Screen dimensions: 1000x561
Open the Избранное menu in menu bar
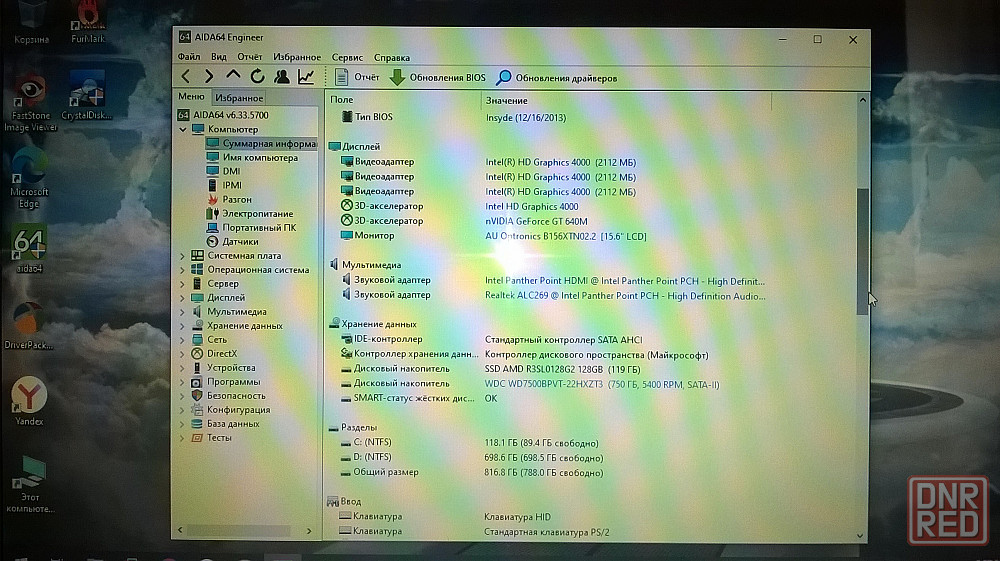[x=297, y=57]
